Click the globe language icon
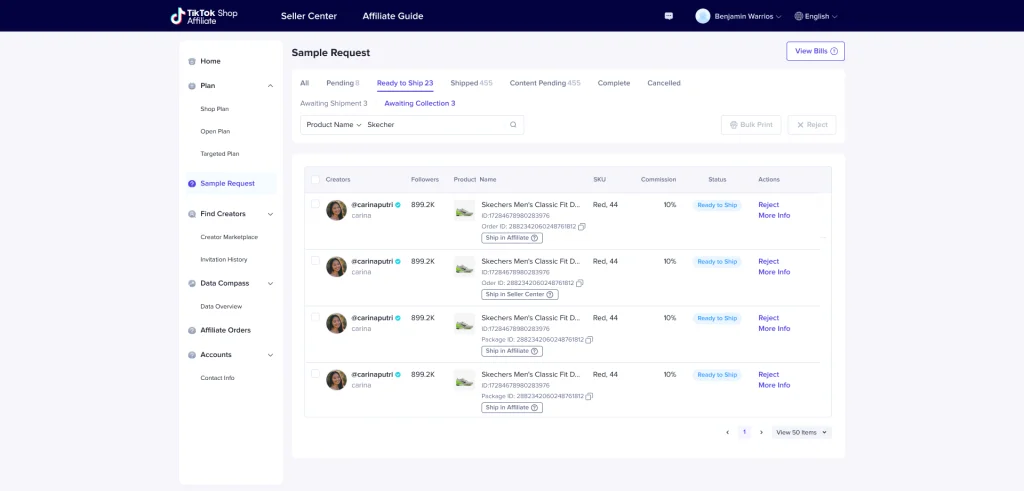1024x491 pixels. coord(798,16)
